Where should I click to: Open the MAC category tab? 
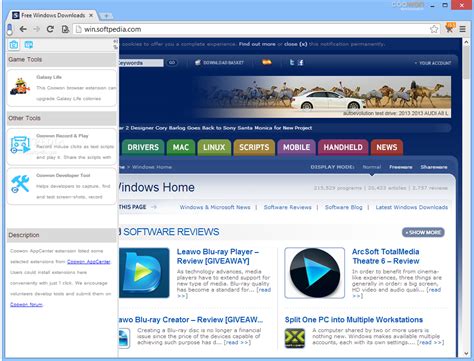point(181,147)
